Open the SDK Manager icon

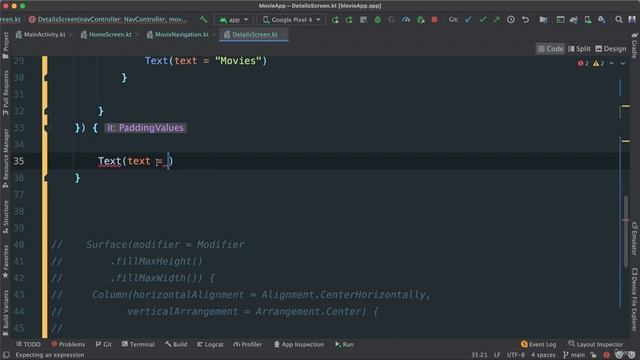click(x=602, y=20)
